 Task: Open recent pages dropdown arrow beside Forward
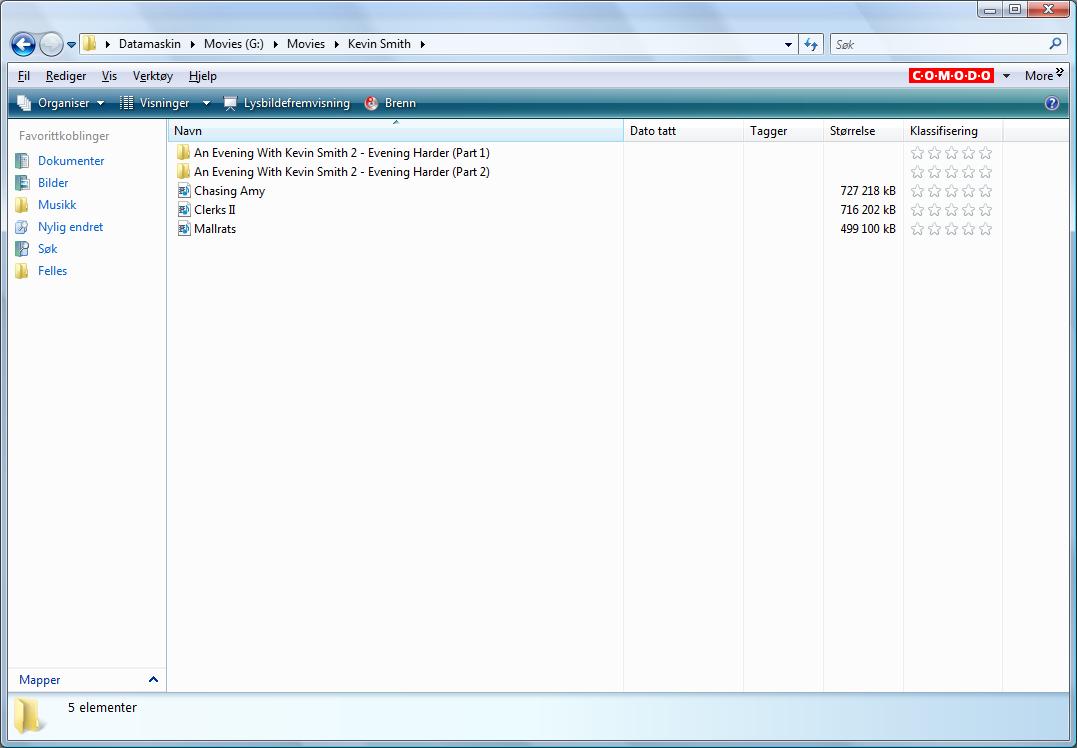tap(71, 45)
